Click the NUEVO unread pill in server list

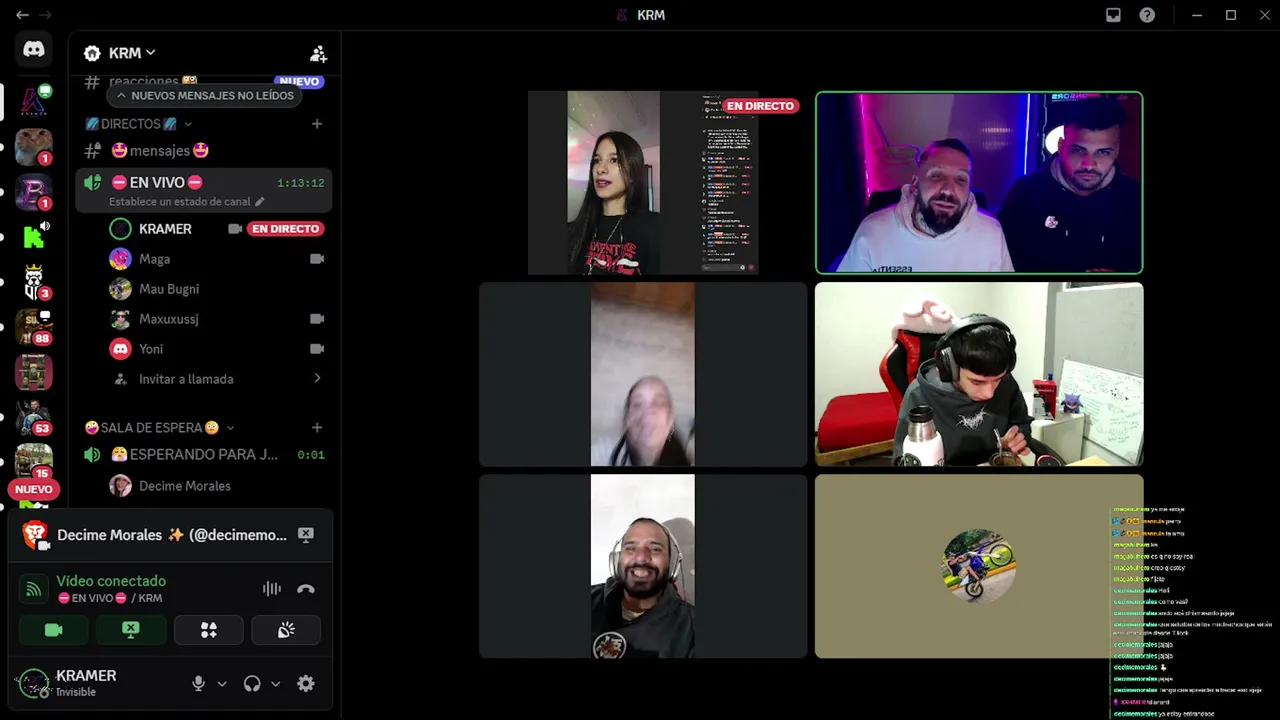coord(34,490)
